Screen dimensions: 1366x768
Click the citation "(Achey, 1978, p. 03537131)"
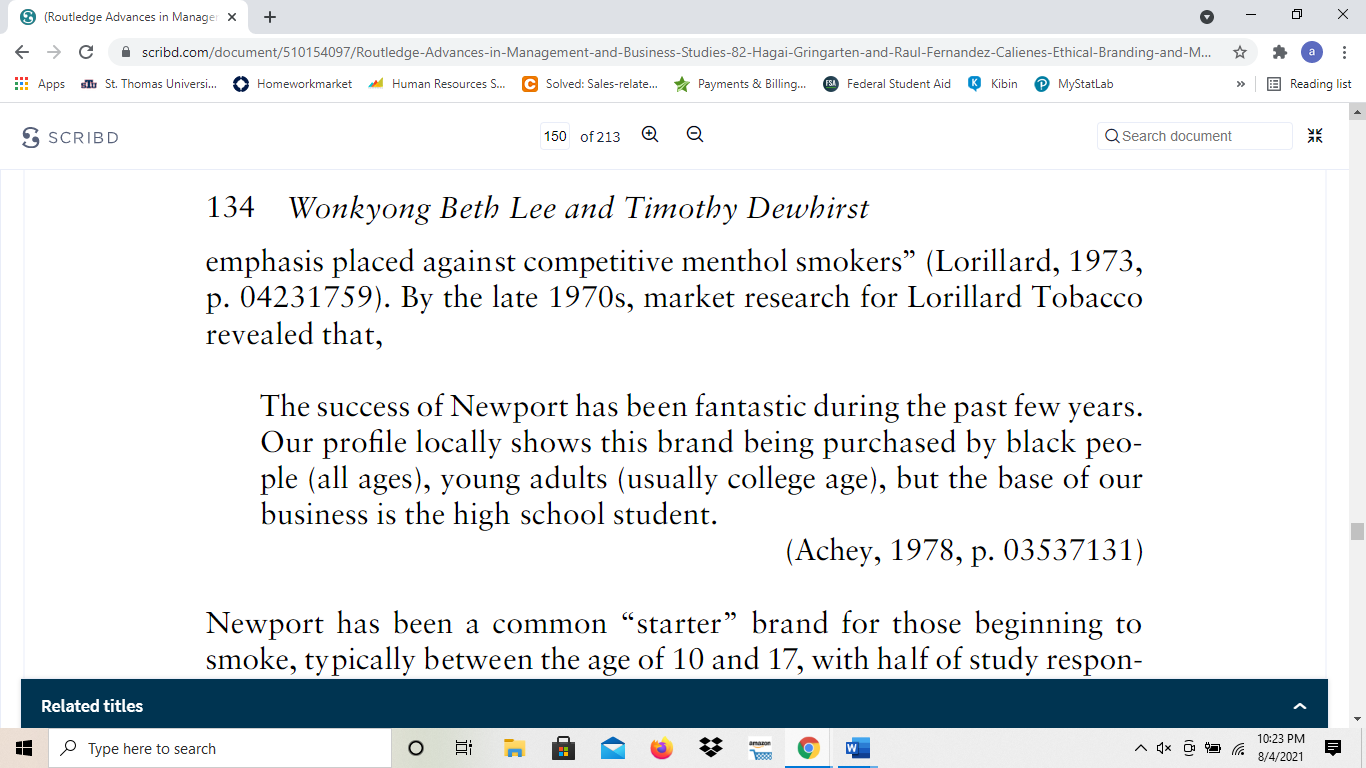pos(964,550)
